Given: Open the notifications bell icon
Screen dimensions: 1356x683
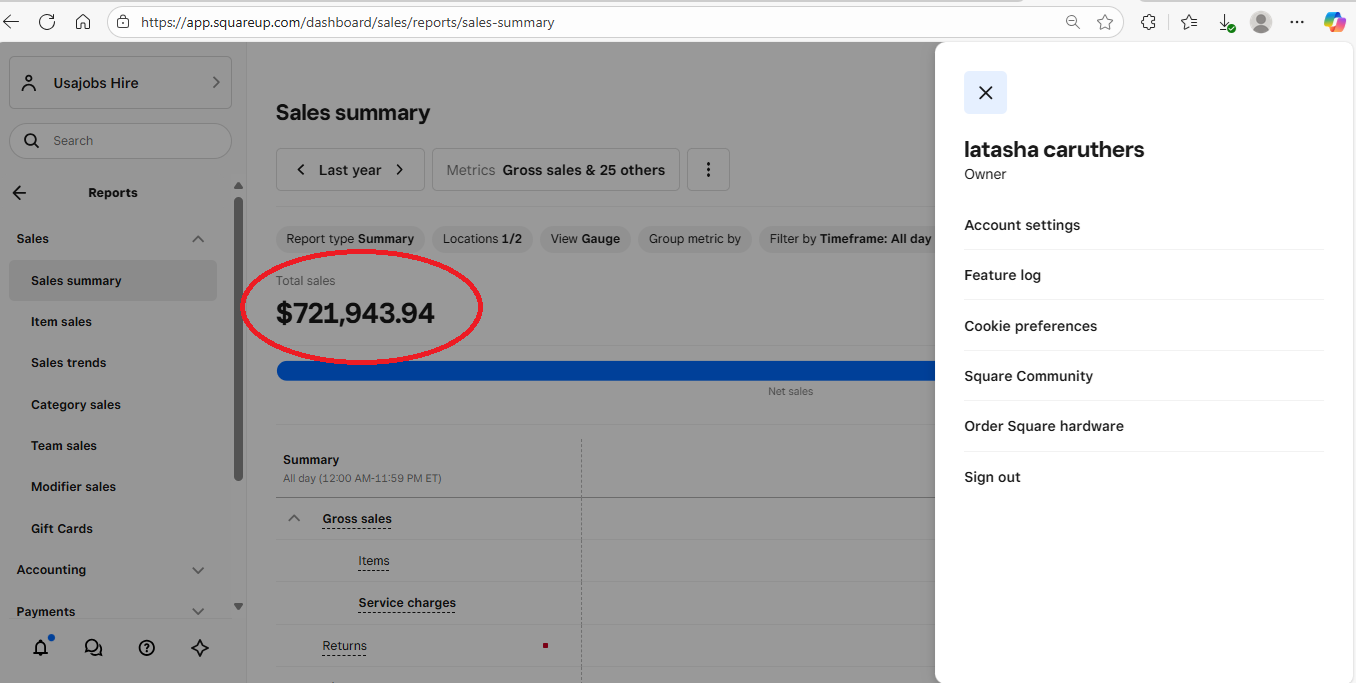Looking at the screenshot, I should click(41, 648).
